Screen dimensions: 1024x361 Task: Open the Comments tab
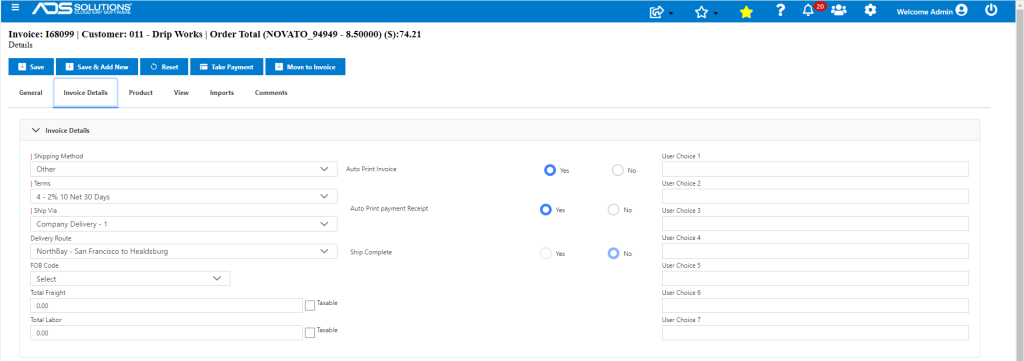point(271,93)
